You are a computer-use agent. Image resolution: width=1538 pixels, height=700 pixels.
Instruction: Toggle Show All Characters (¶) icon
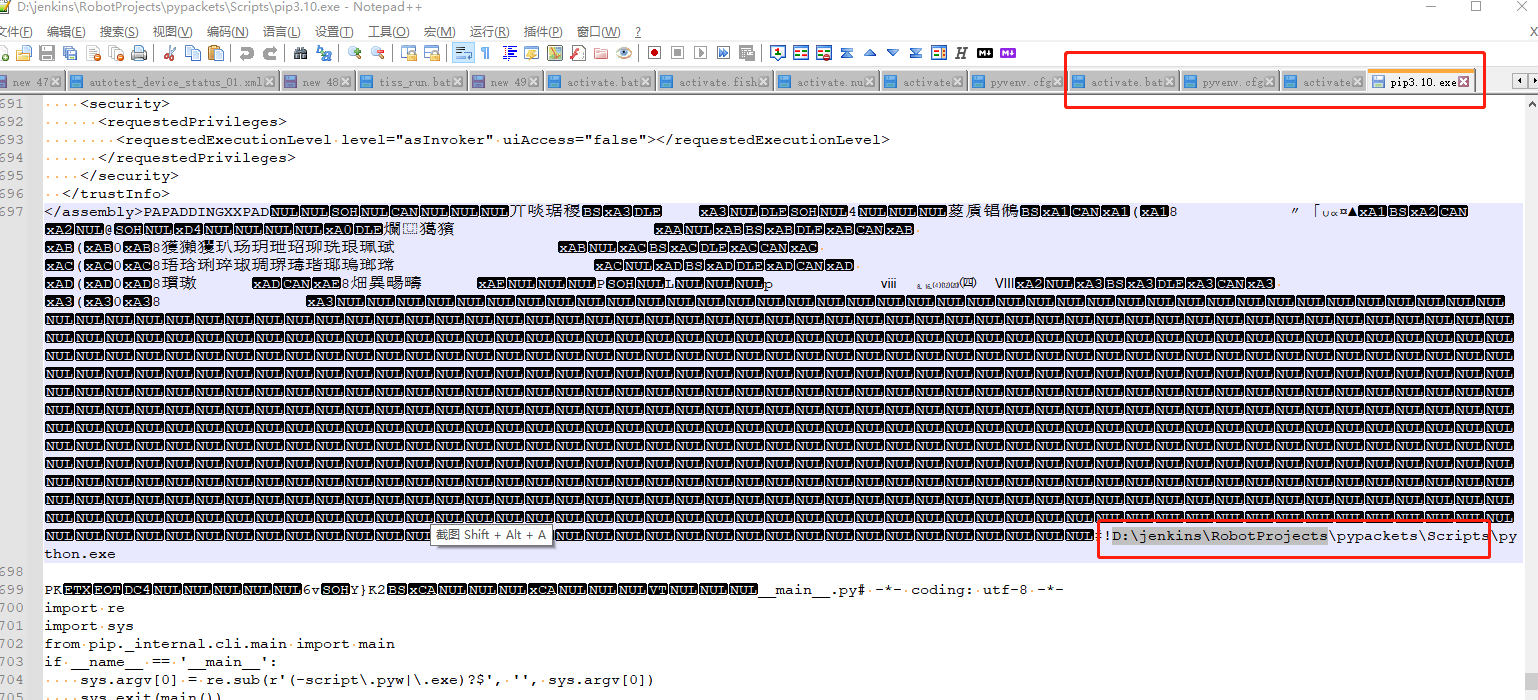point(485,53)
